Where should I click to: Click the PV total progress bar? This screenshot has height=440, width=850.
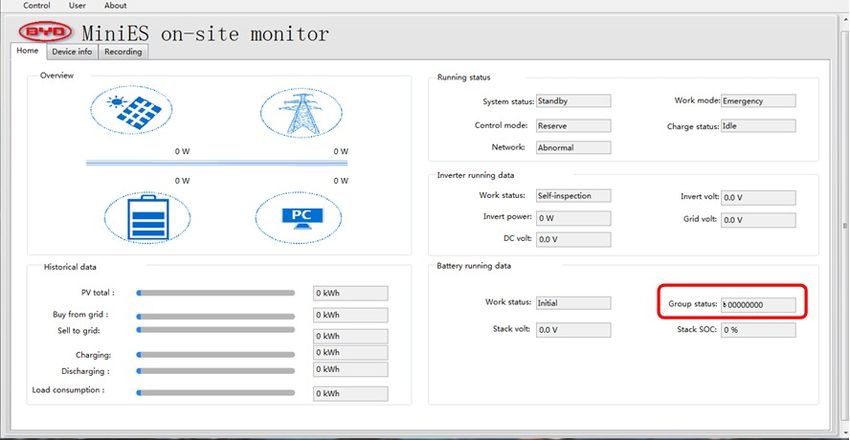point(216,293)
